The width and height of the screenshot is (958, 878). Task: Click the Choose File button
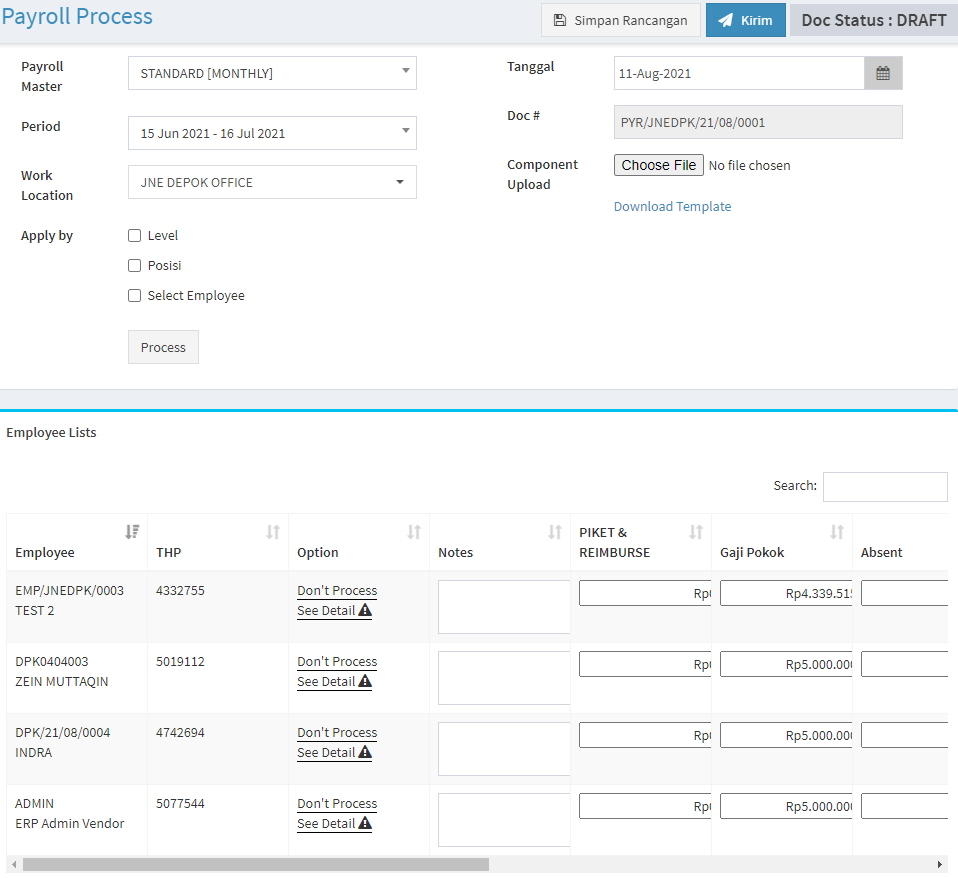click(659, 165)
